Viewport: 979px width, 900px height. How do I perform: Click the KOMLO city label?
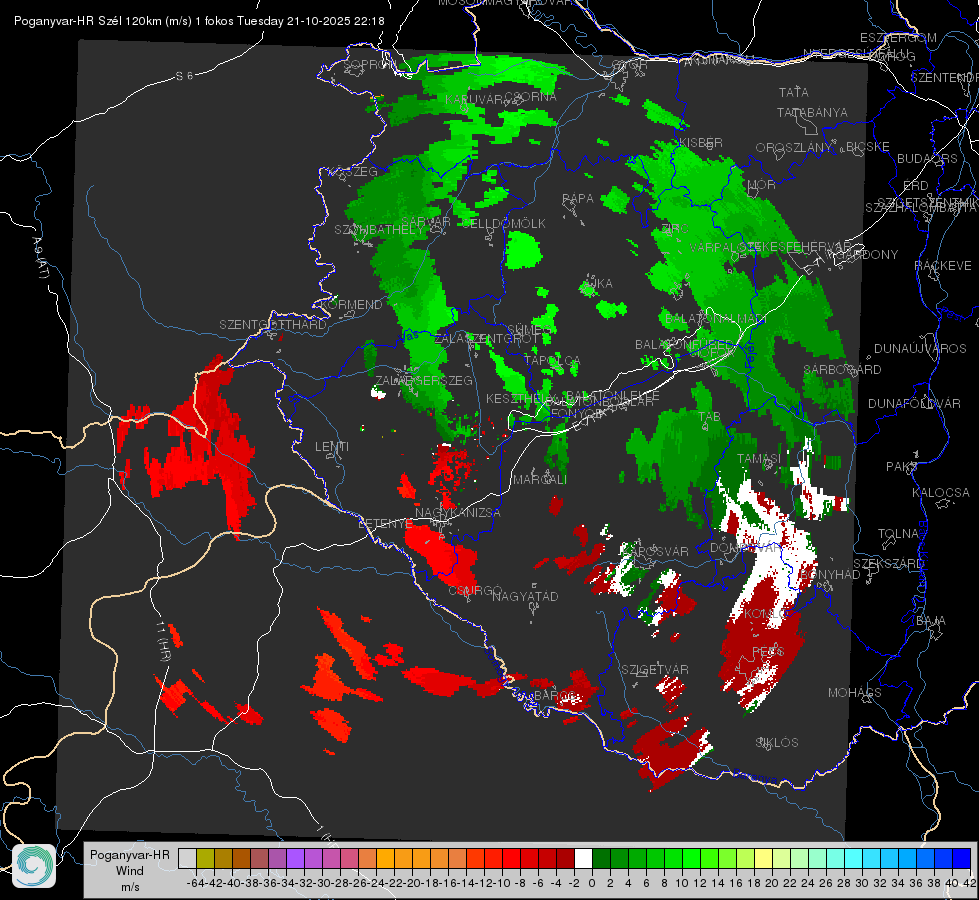(764, 615)
